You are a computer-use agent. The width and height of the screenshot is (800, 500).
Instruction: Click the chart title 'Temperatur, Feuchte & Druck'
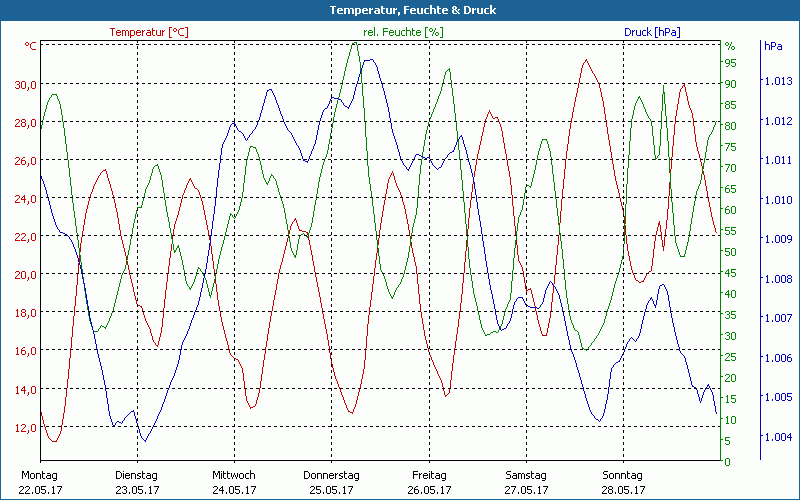click(399, 10)
